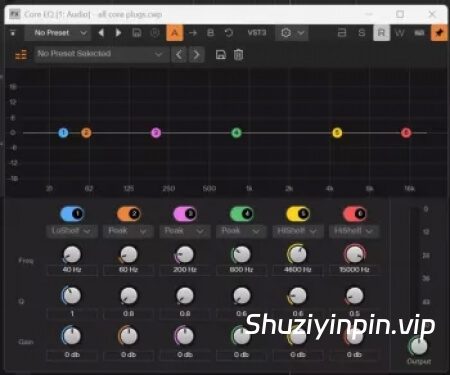
Task: Click the Output level knob
Action: click(x=419, y=346)
